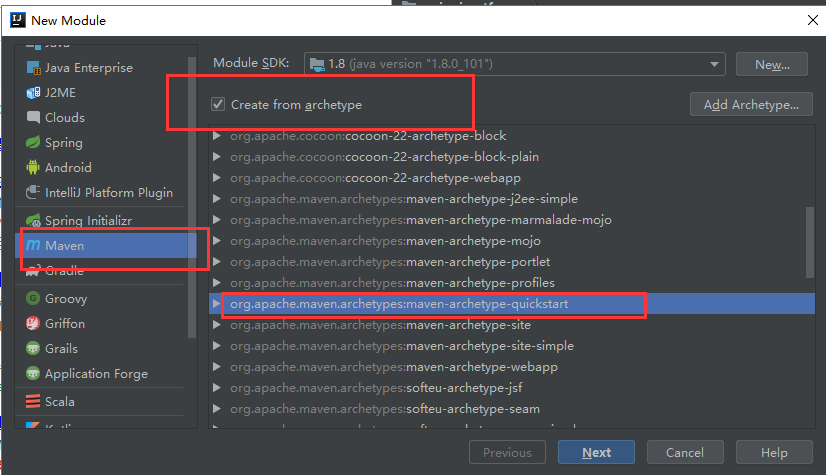Screen dimensions: 826x475
Task: Select maven-archetype-webapp archetype row
Action: (x=512, y=367)
